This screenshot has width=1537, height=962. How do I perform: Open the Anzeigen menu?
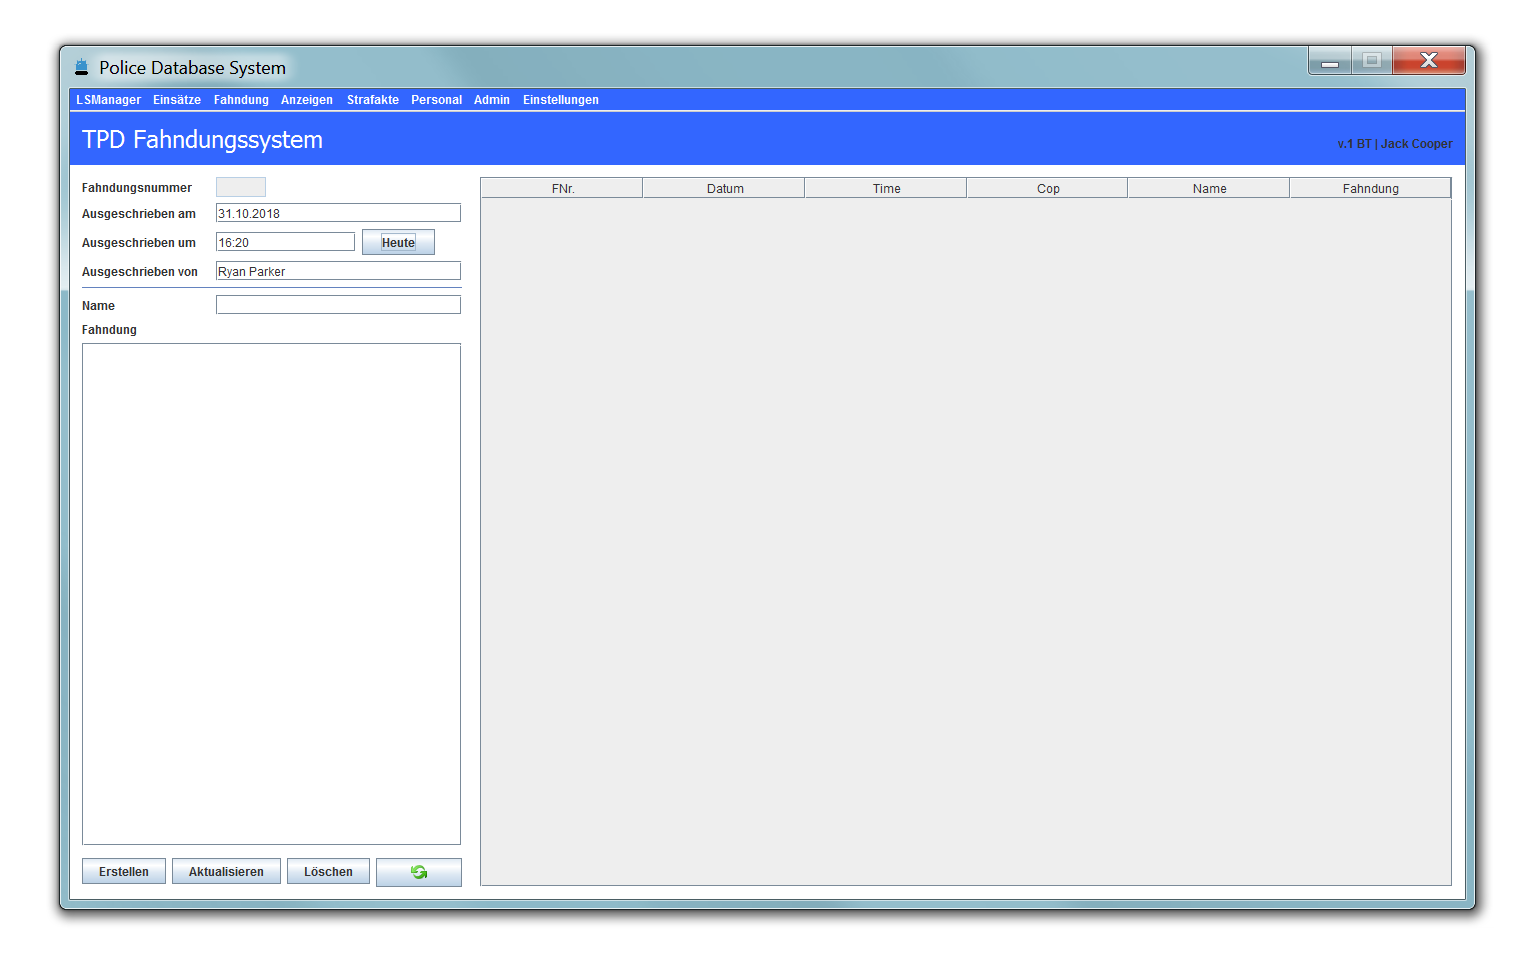point(307,100)
